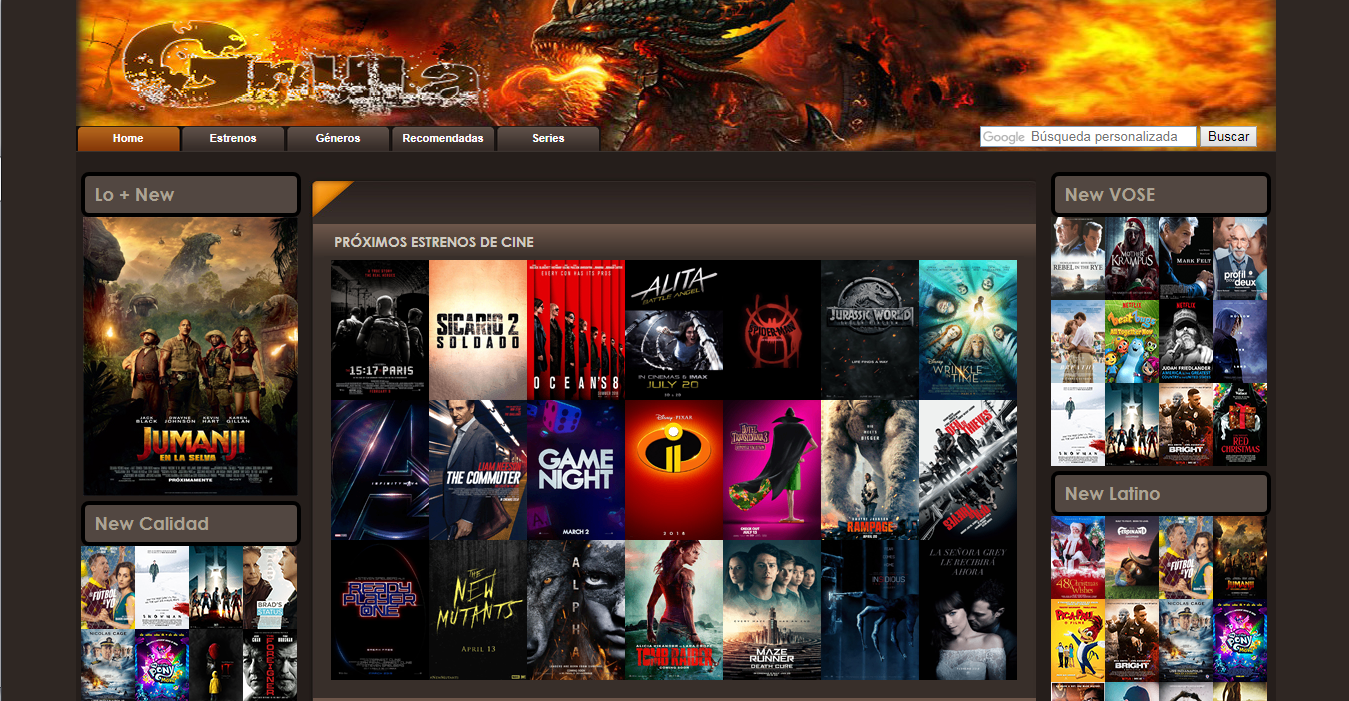Viewport: 1349px width, 701px height.
Task: Open The Commuter poster
Action: tap(478, 470)
